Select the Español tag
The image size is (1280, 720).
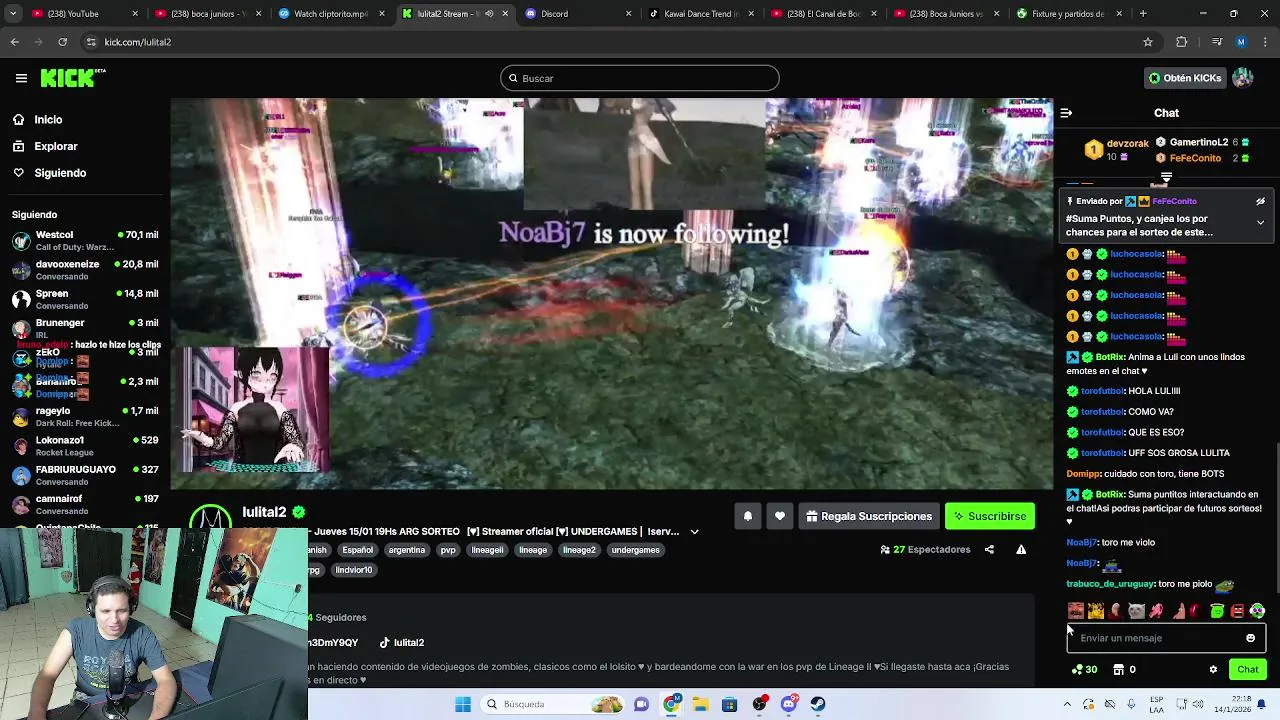(x=357, y=550)
